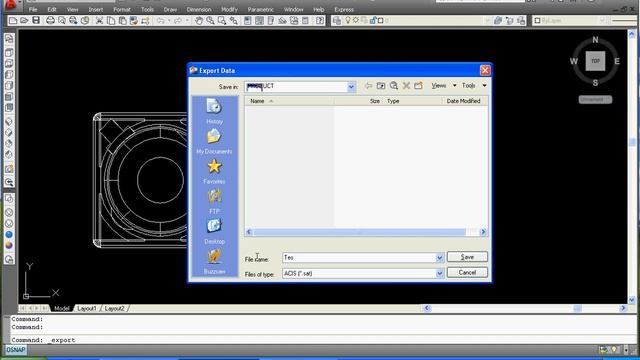This screenshot has width=640, height=360.
Task: Click the Zoom Window toolbar icon
Action: [x=222, y=20]
